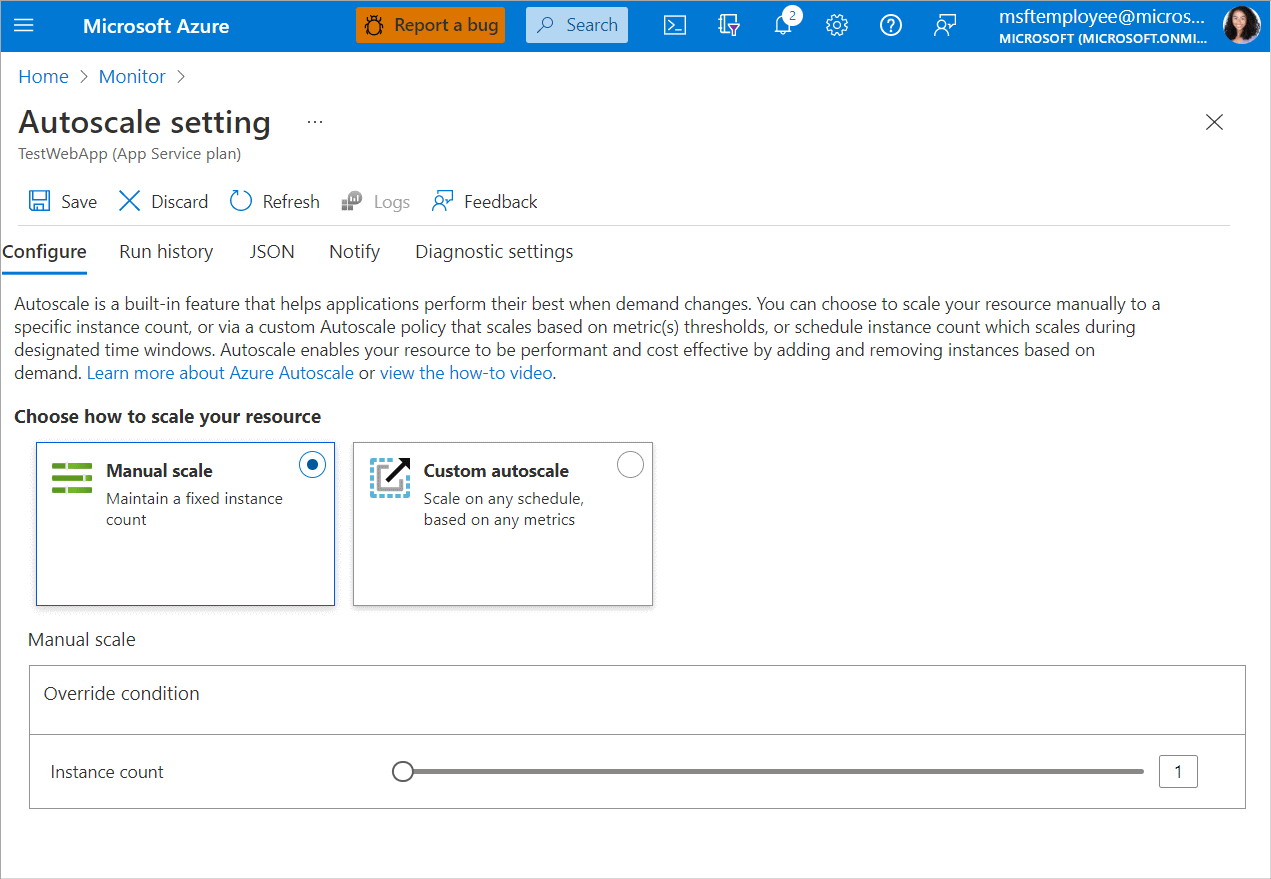The image size is (1271, 879).
Task: Click the Microsoft Azure title
Action: tap(156, 25)
